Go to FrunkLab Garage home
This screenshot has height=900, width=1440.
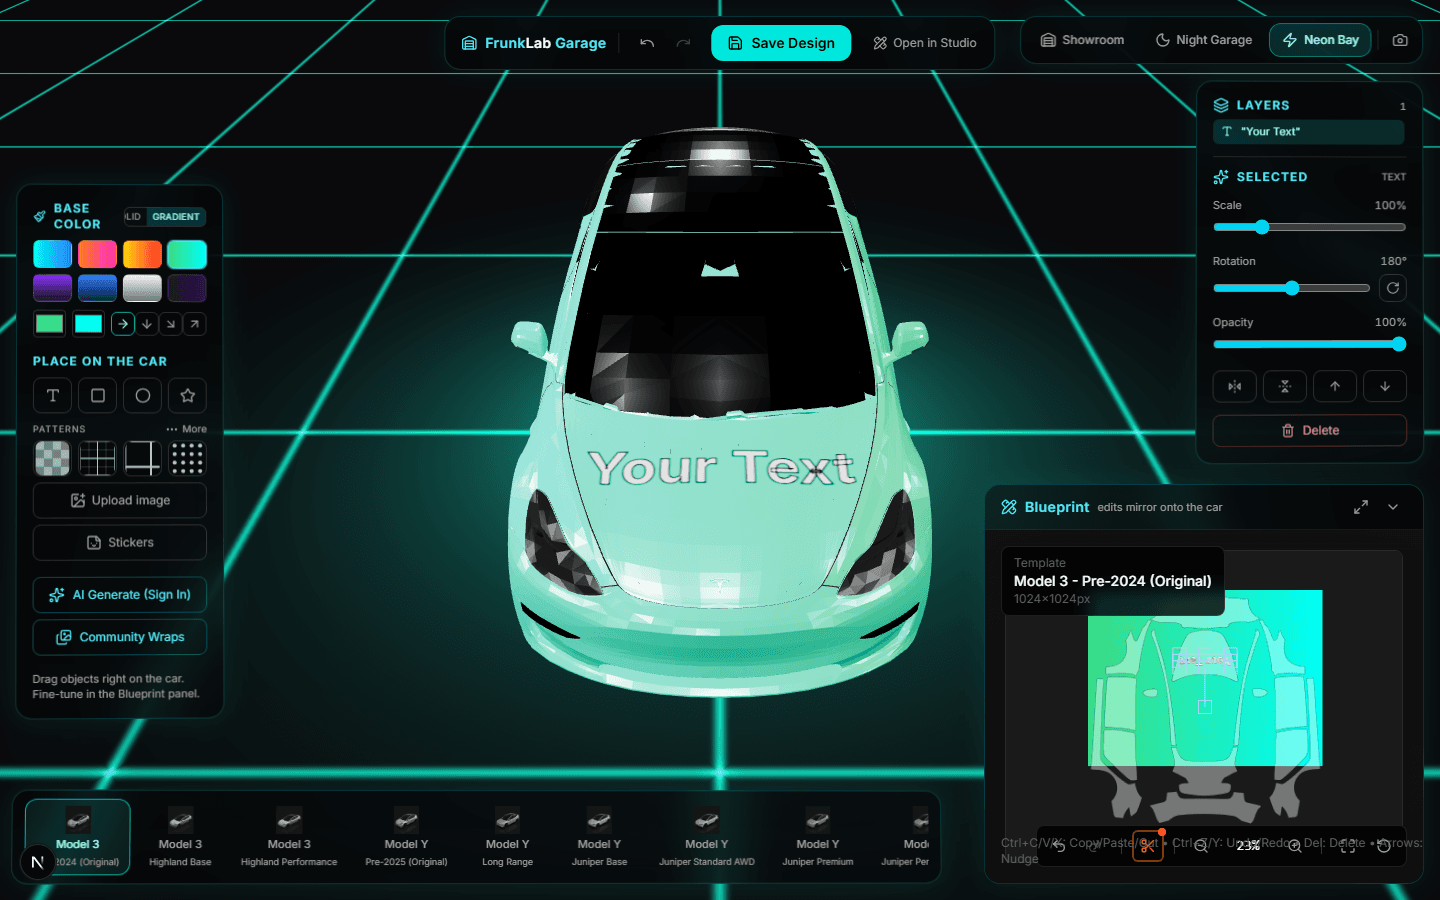click(x=534, y=43)
